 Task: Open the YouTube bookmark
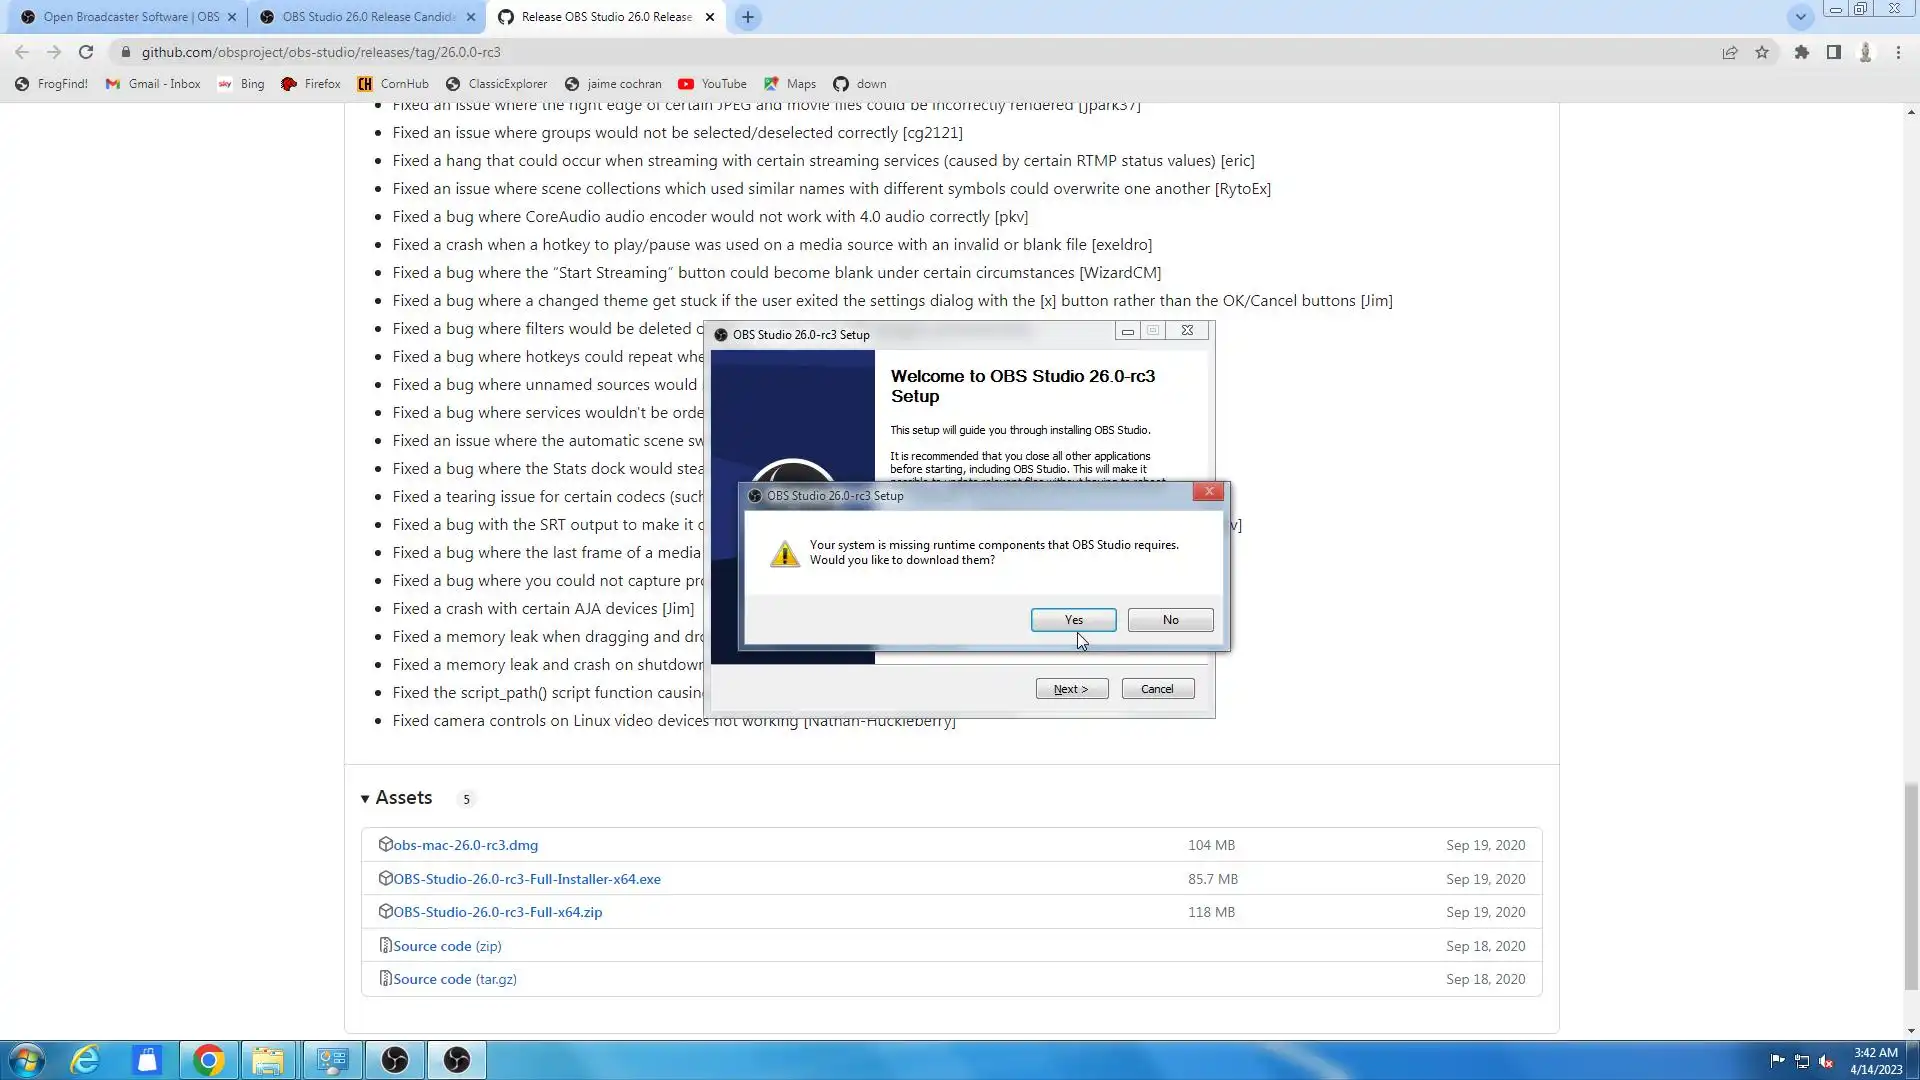tap(713, 84)
